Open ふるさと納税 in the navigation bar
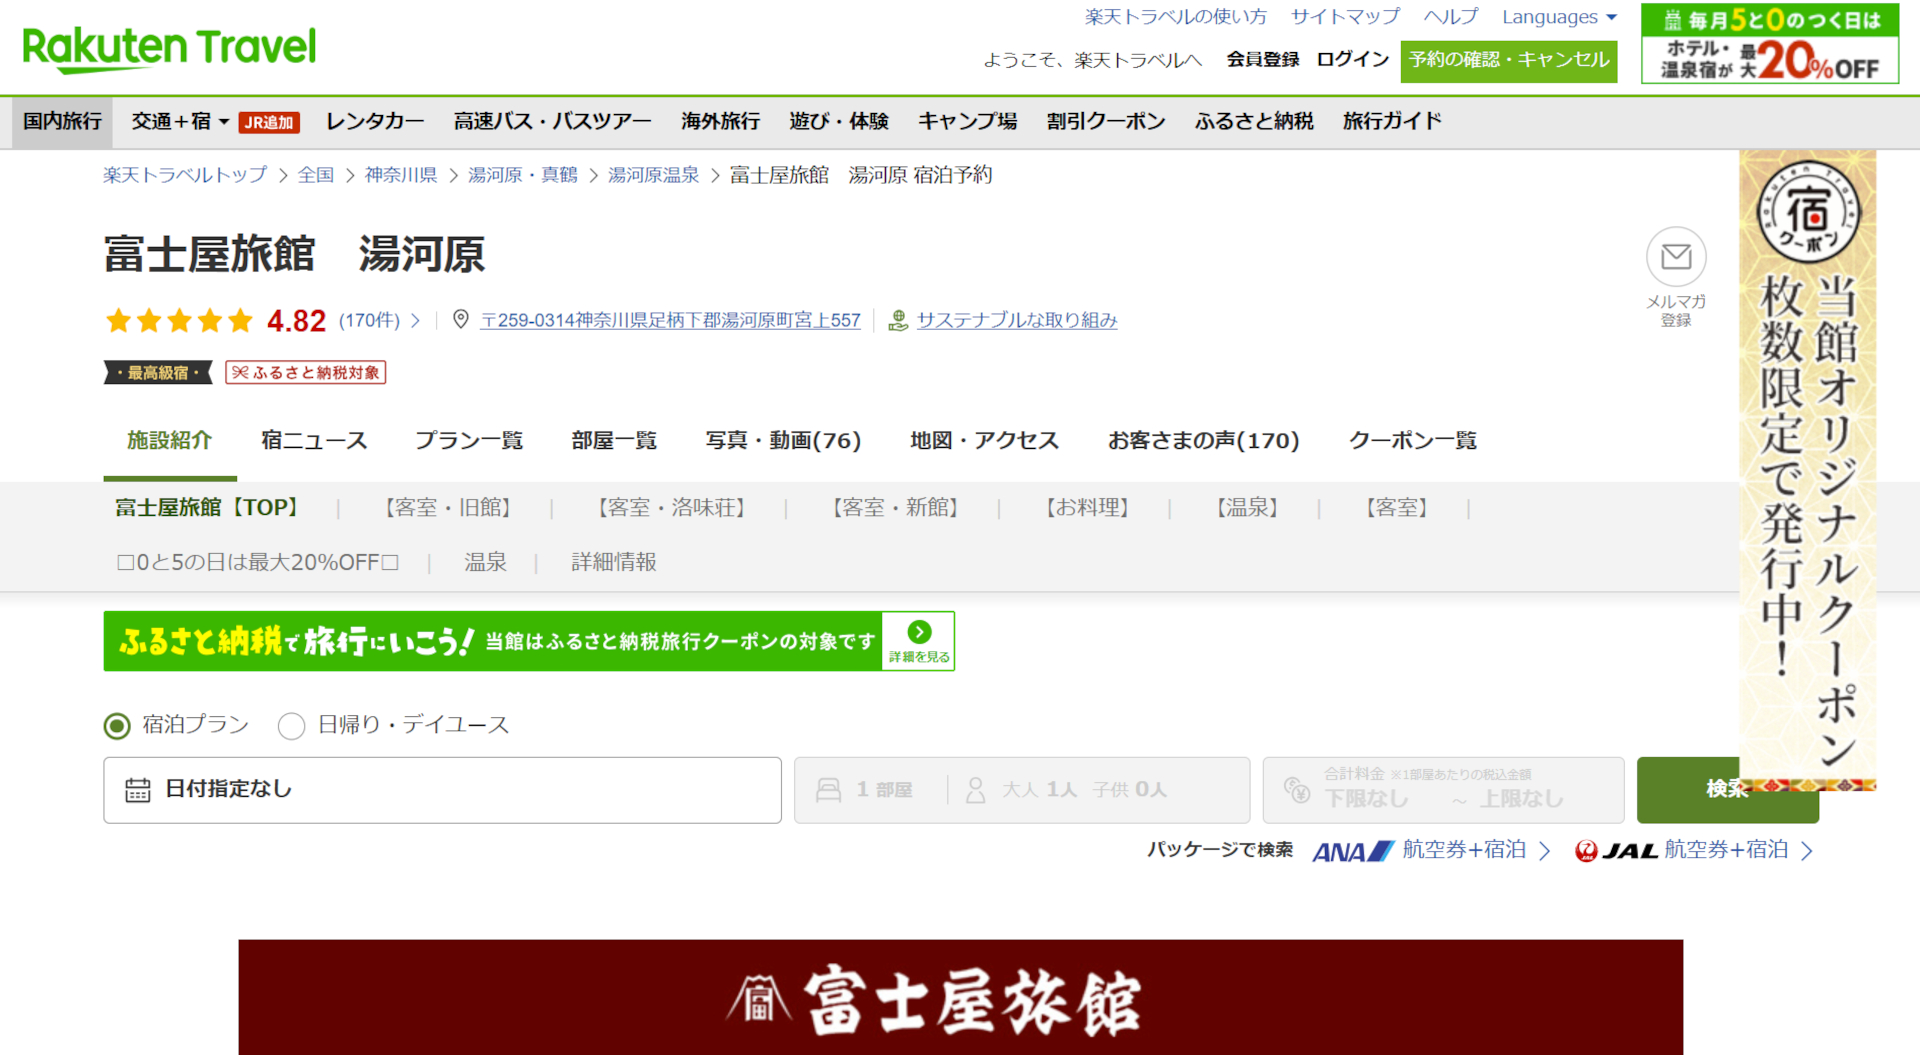The image size is (1920, 1055). [x=1254, y=121]
